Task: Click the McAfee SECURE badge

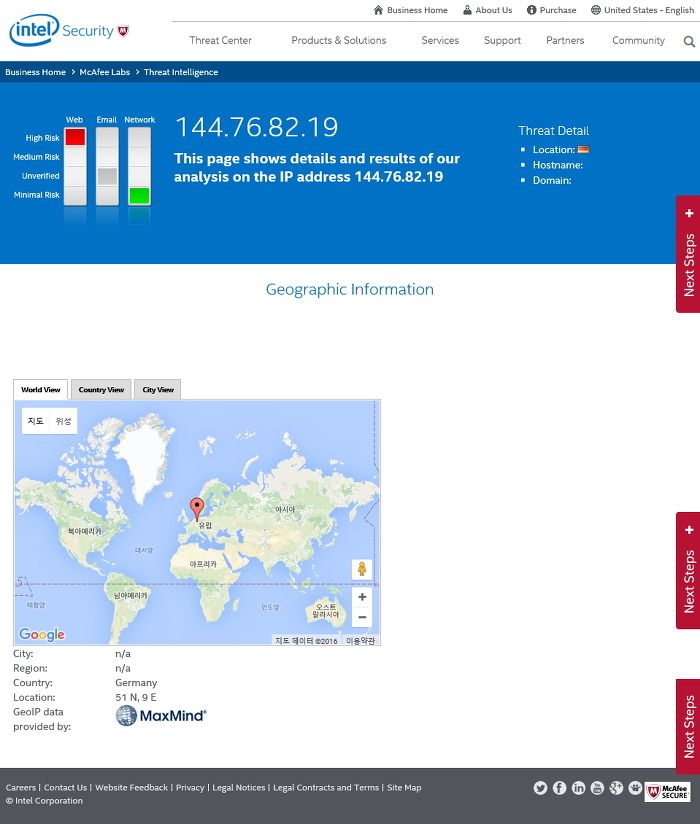Action: pos(667,791)
